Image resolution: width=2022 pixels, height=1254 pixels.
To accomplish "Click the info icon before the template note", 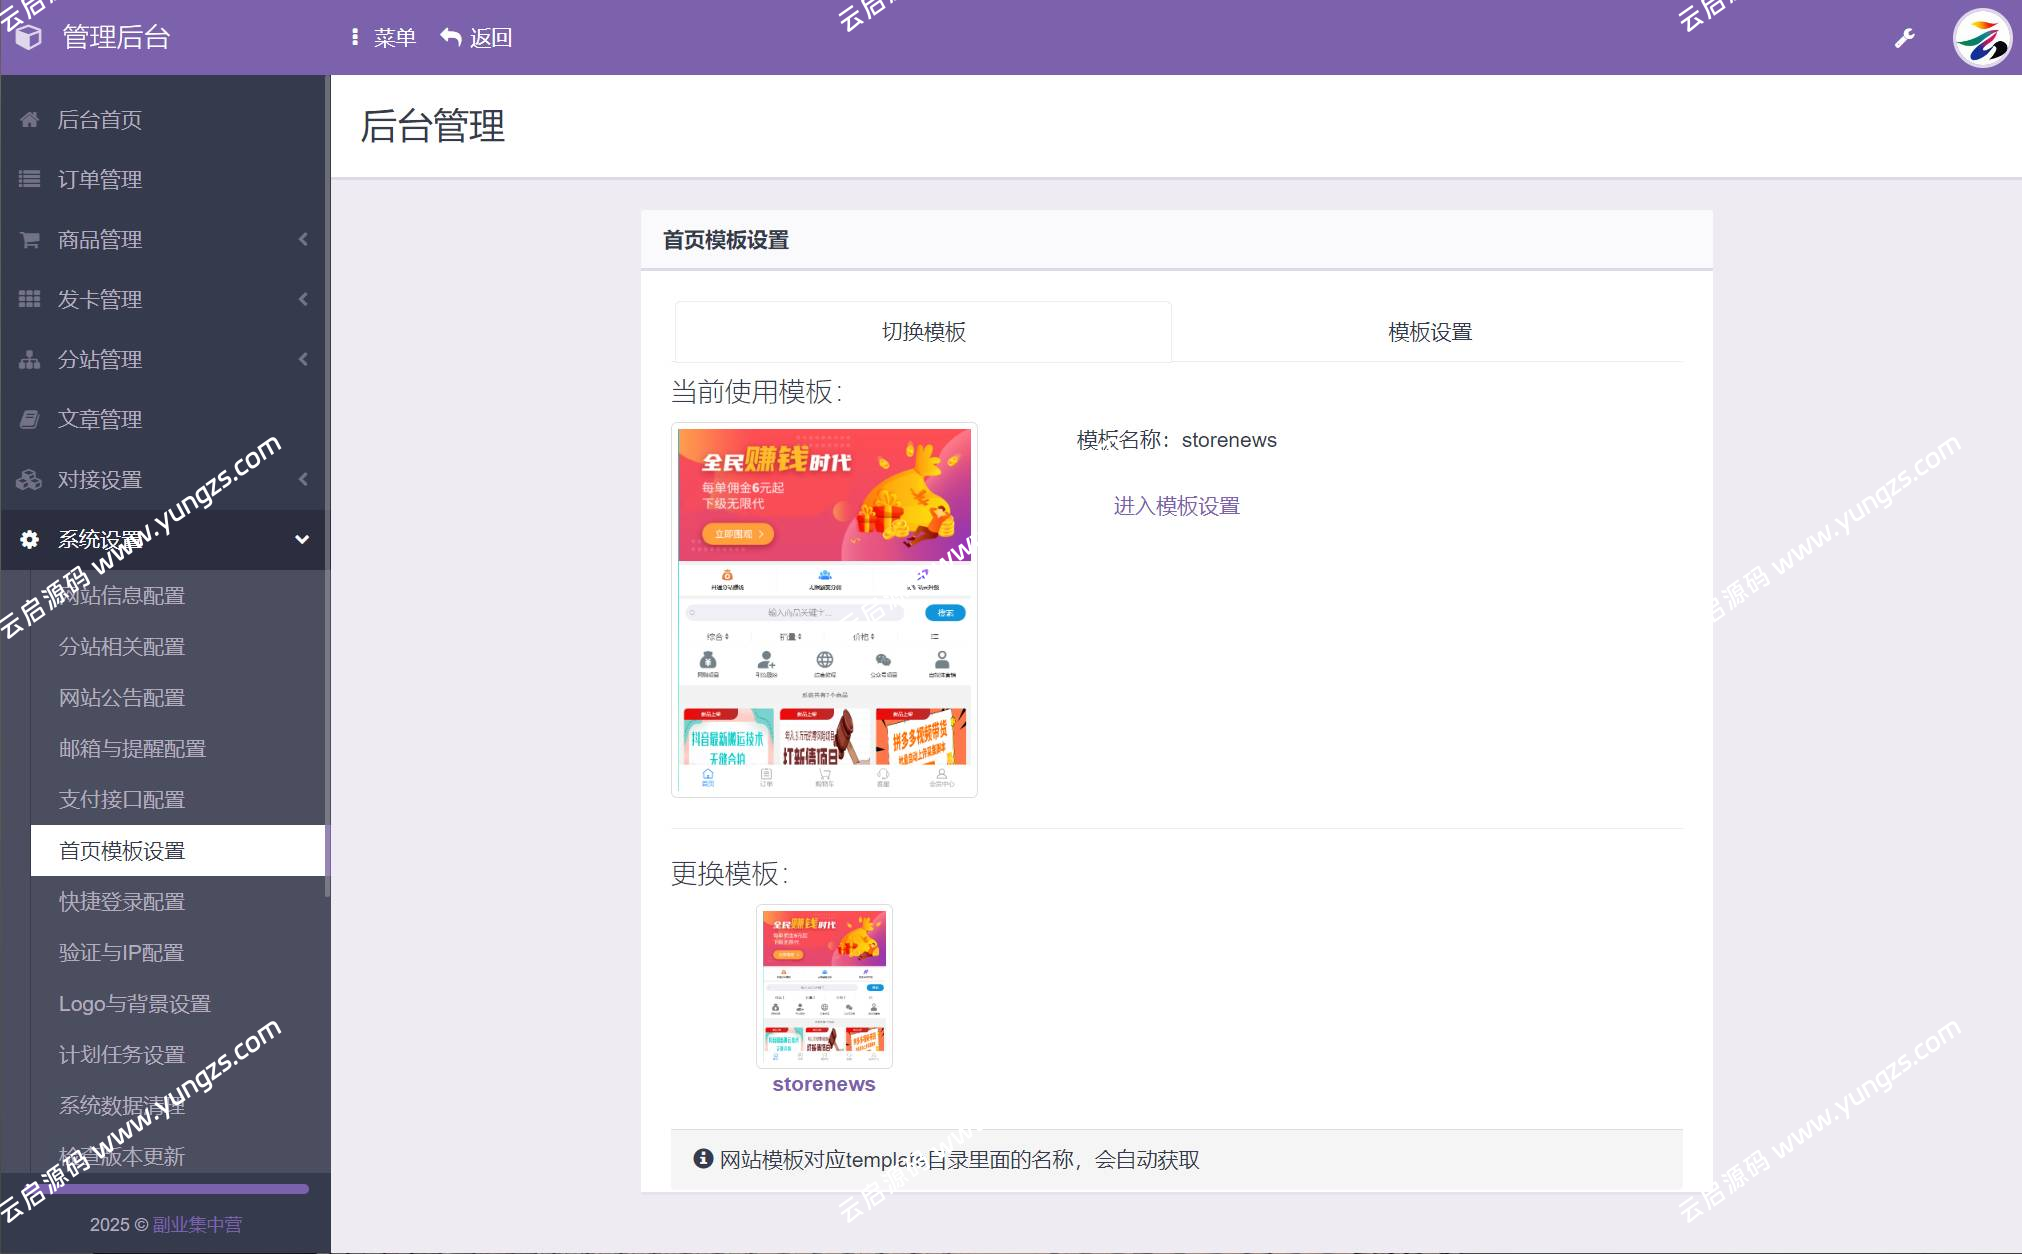I will (x=701, y=1160).
